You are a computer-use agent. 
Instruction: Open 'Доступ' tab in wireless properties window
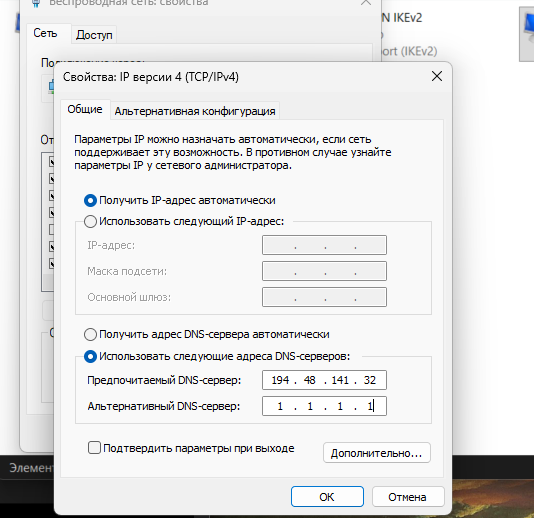tap(94, 35)
